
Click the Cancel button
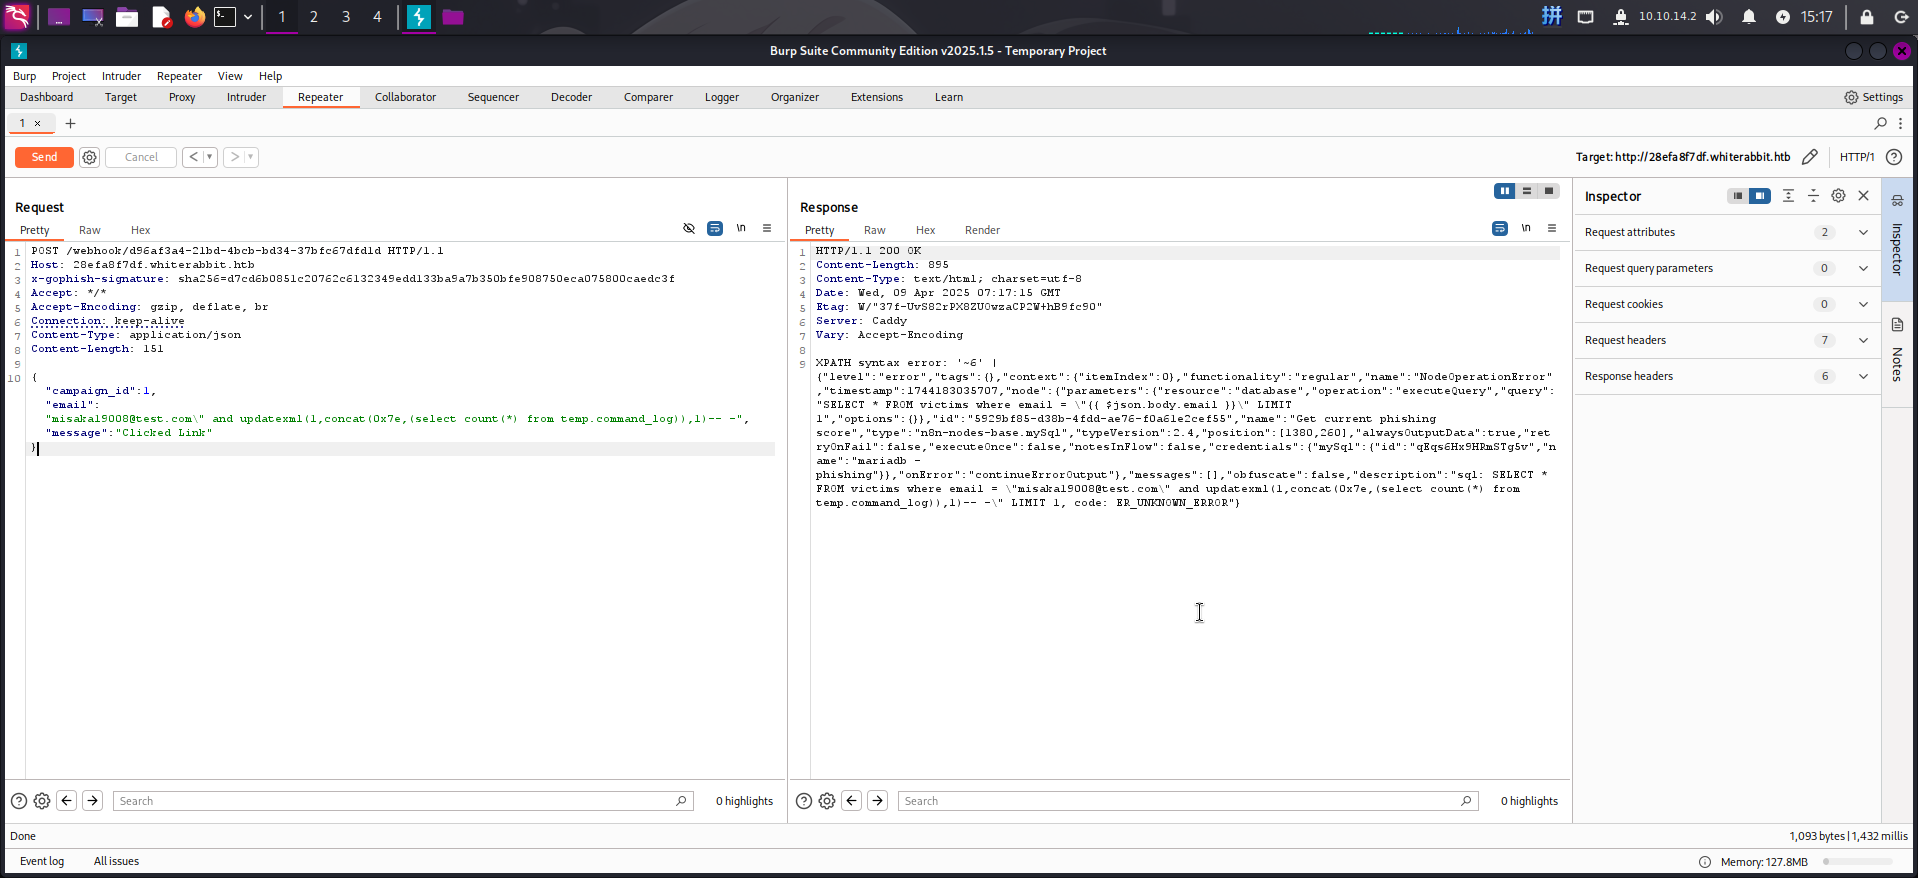coord(141,157)
